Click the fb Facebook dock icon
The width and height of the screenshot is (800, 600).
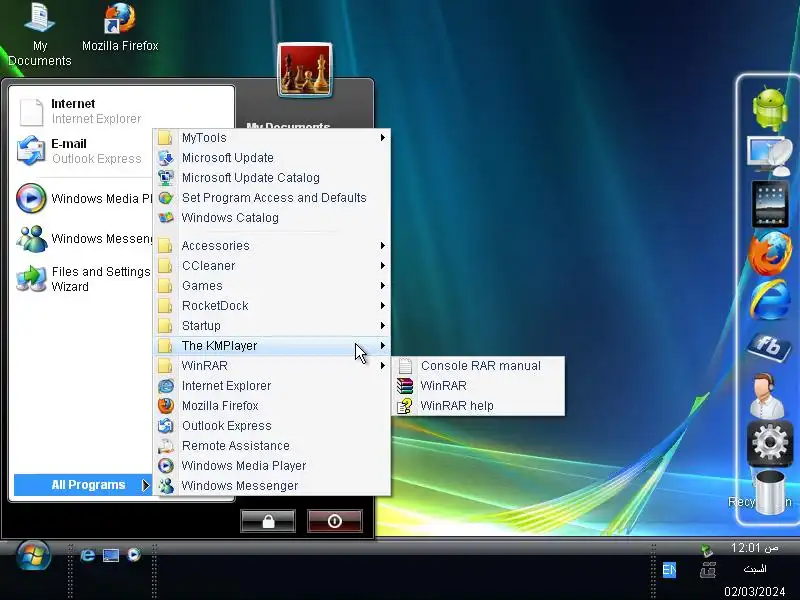pos(769,347)
